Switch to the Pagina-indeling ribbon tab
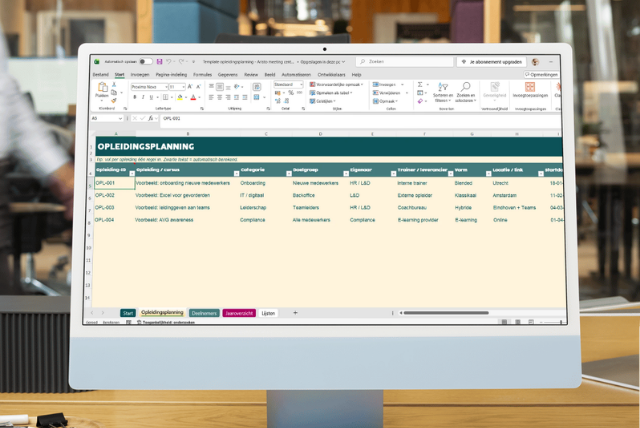The width and height of the screenshot is (640, 428). point(171,75)
